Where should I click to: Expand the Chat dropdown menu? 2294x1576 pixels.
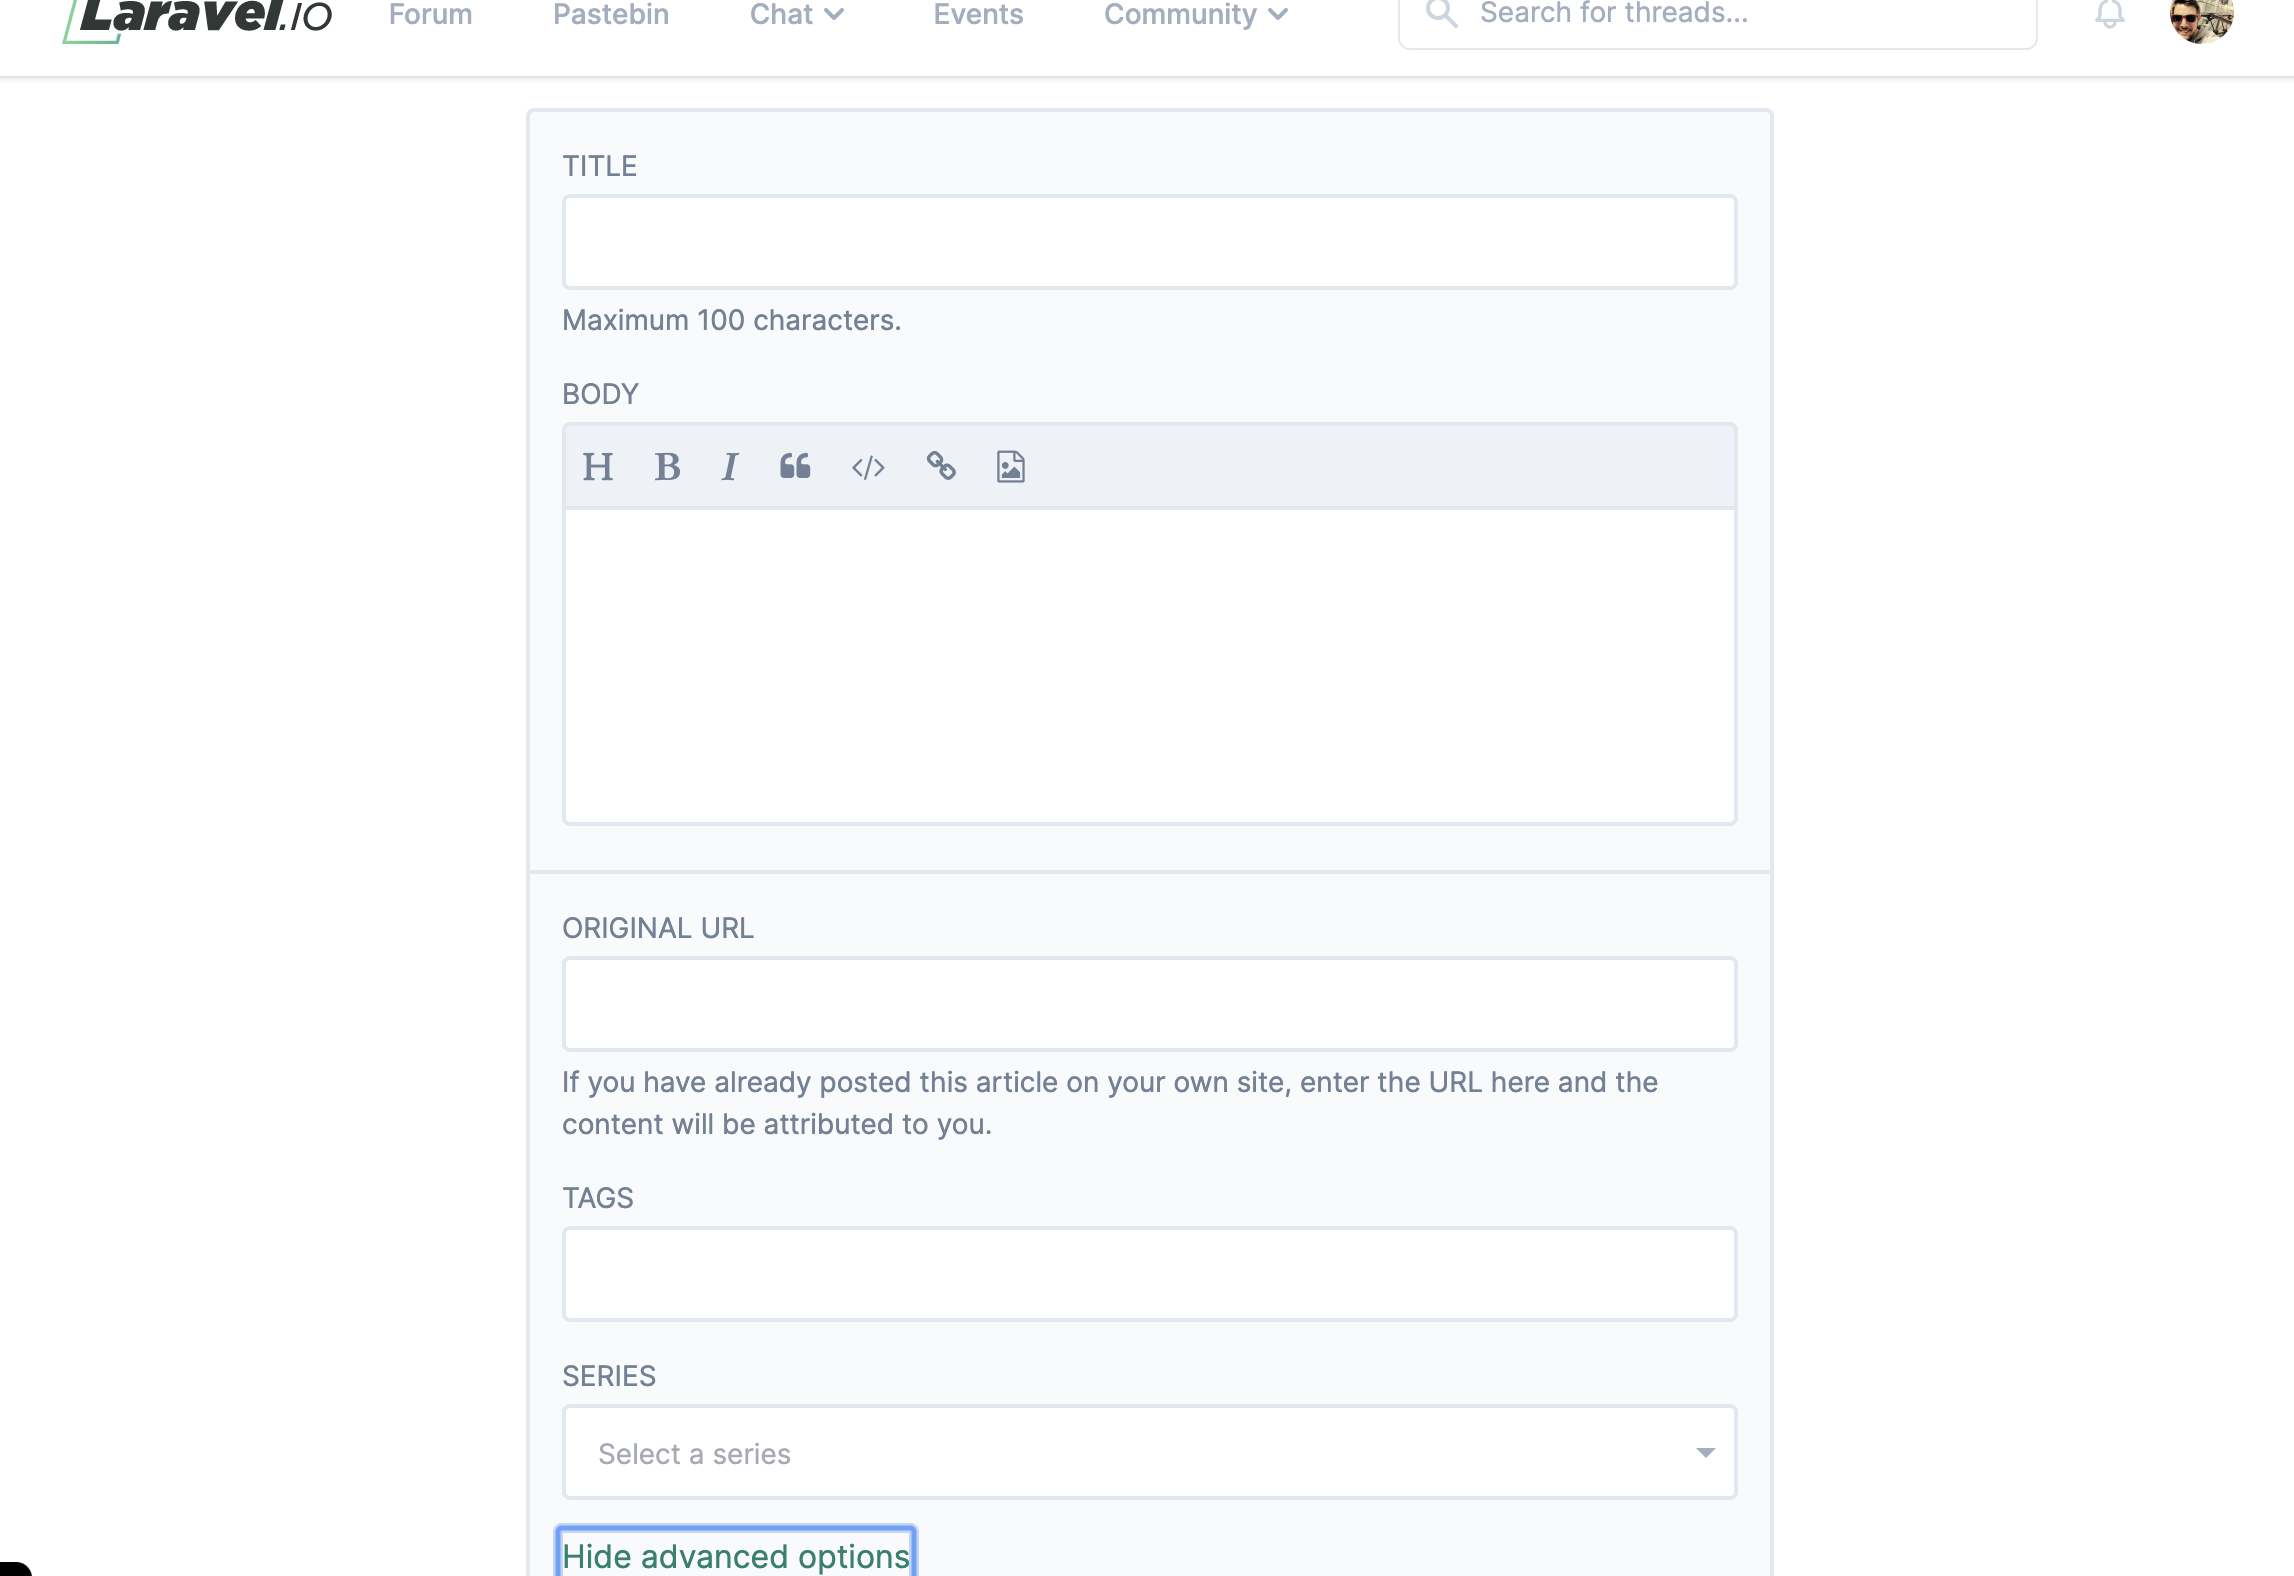[797, 15]
